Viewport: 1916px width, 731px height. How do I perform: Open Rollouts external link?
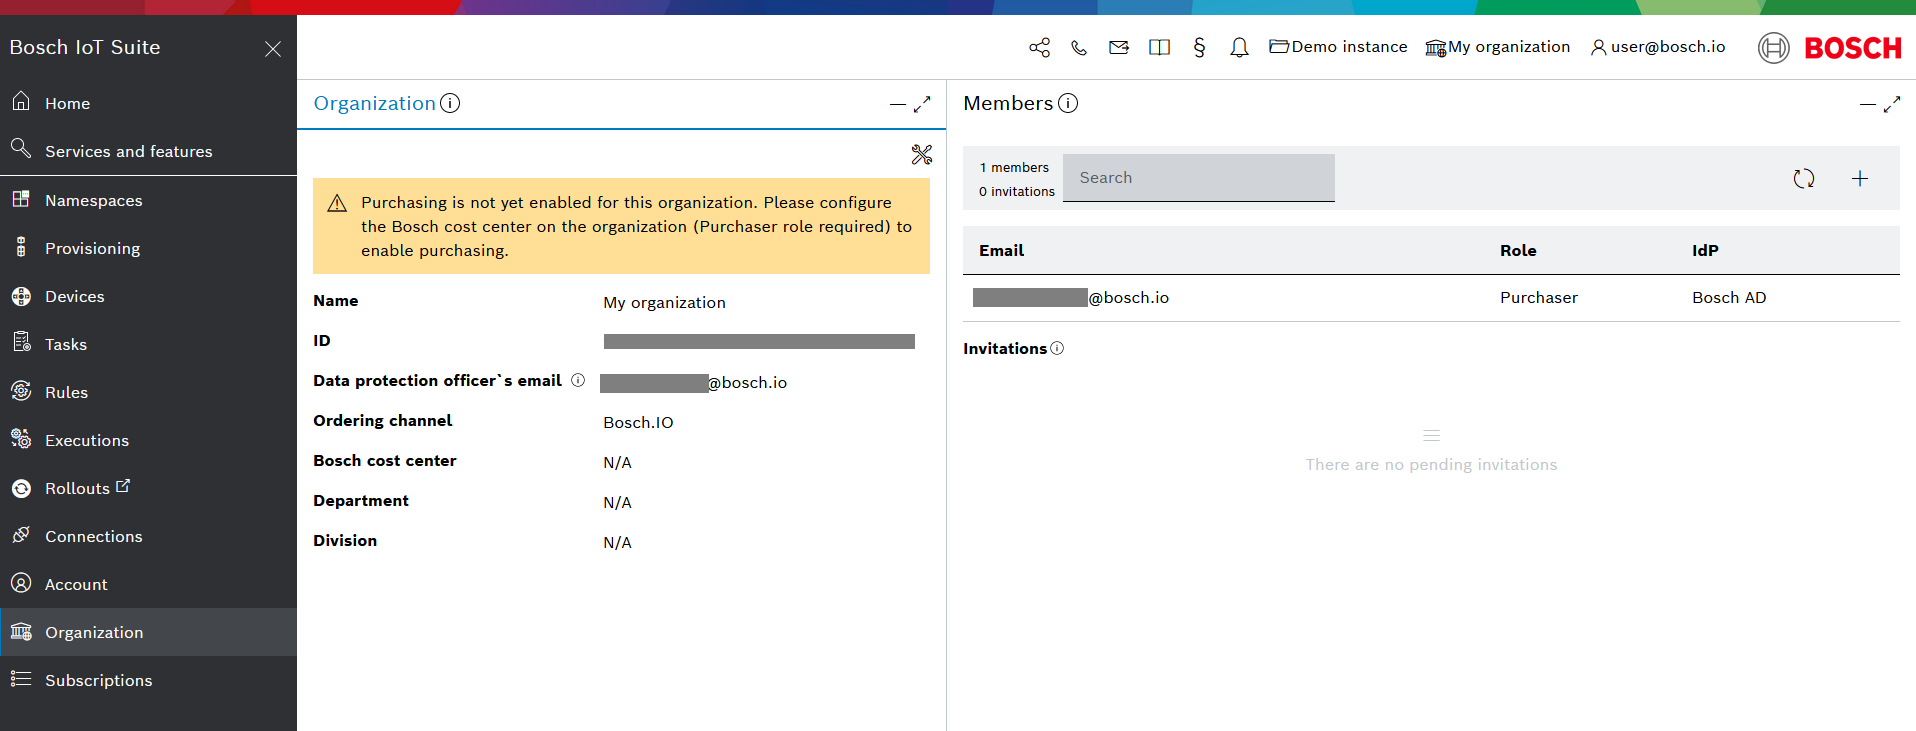pos(148,488)
